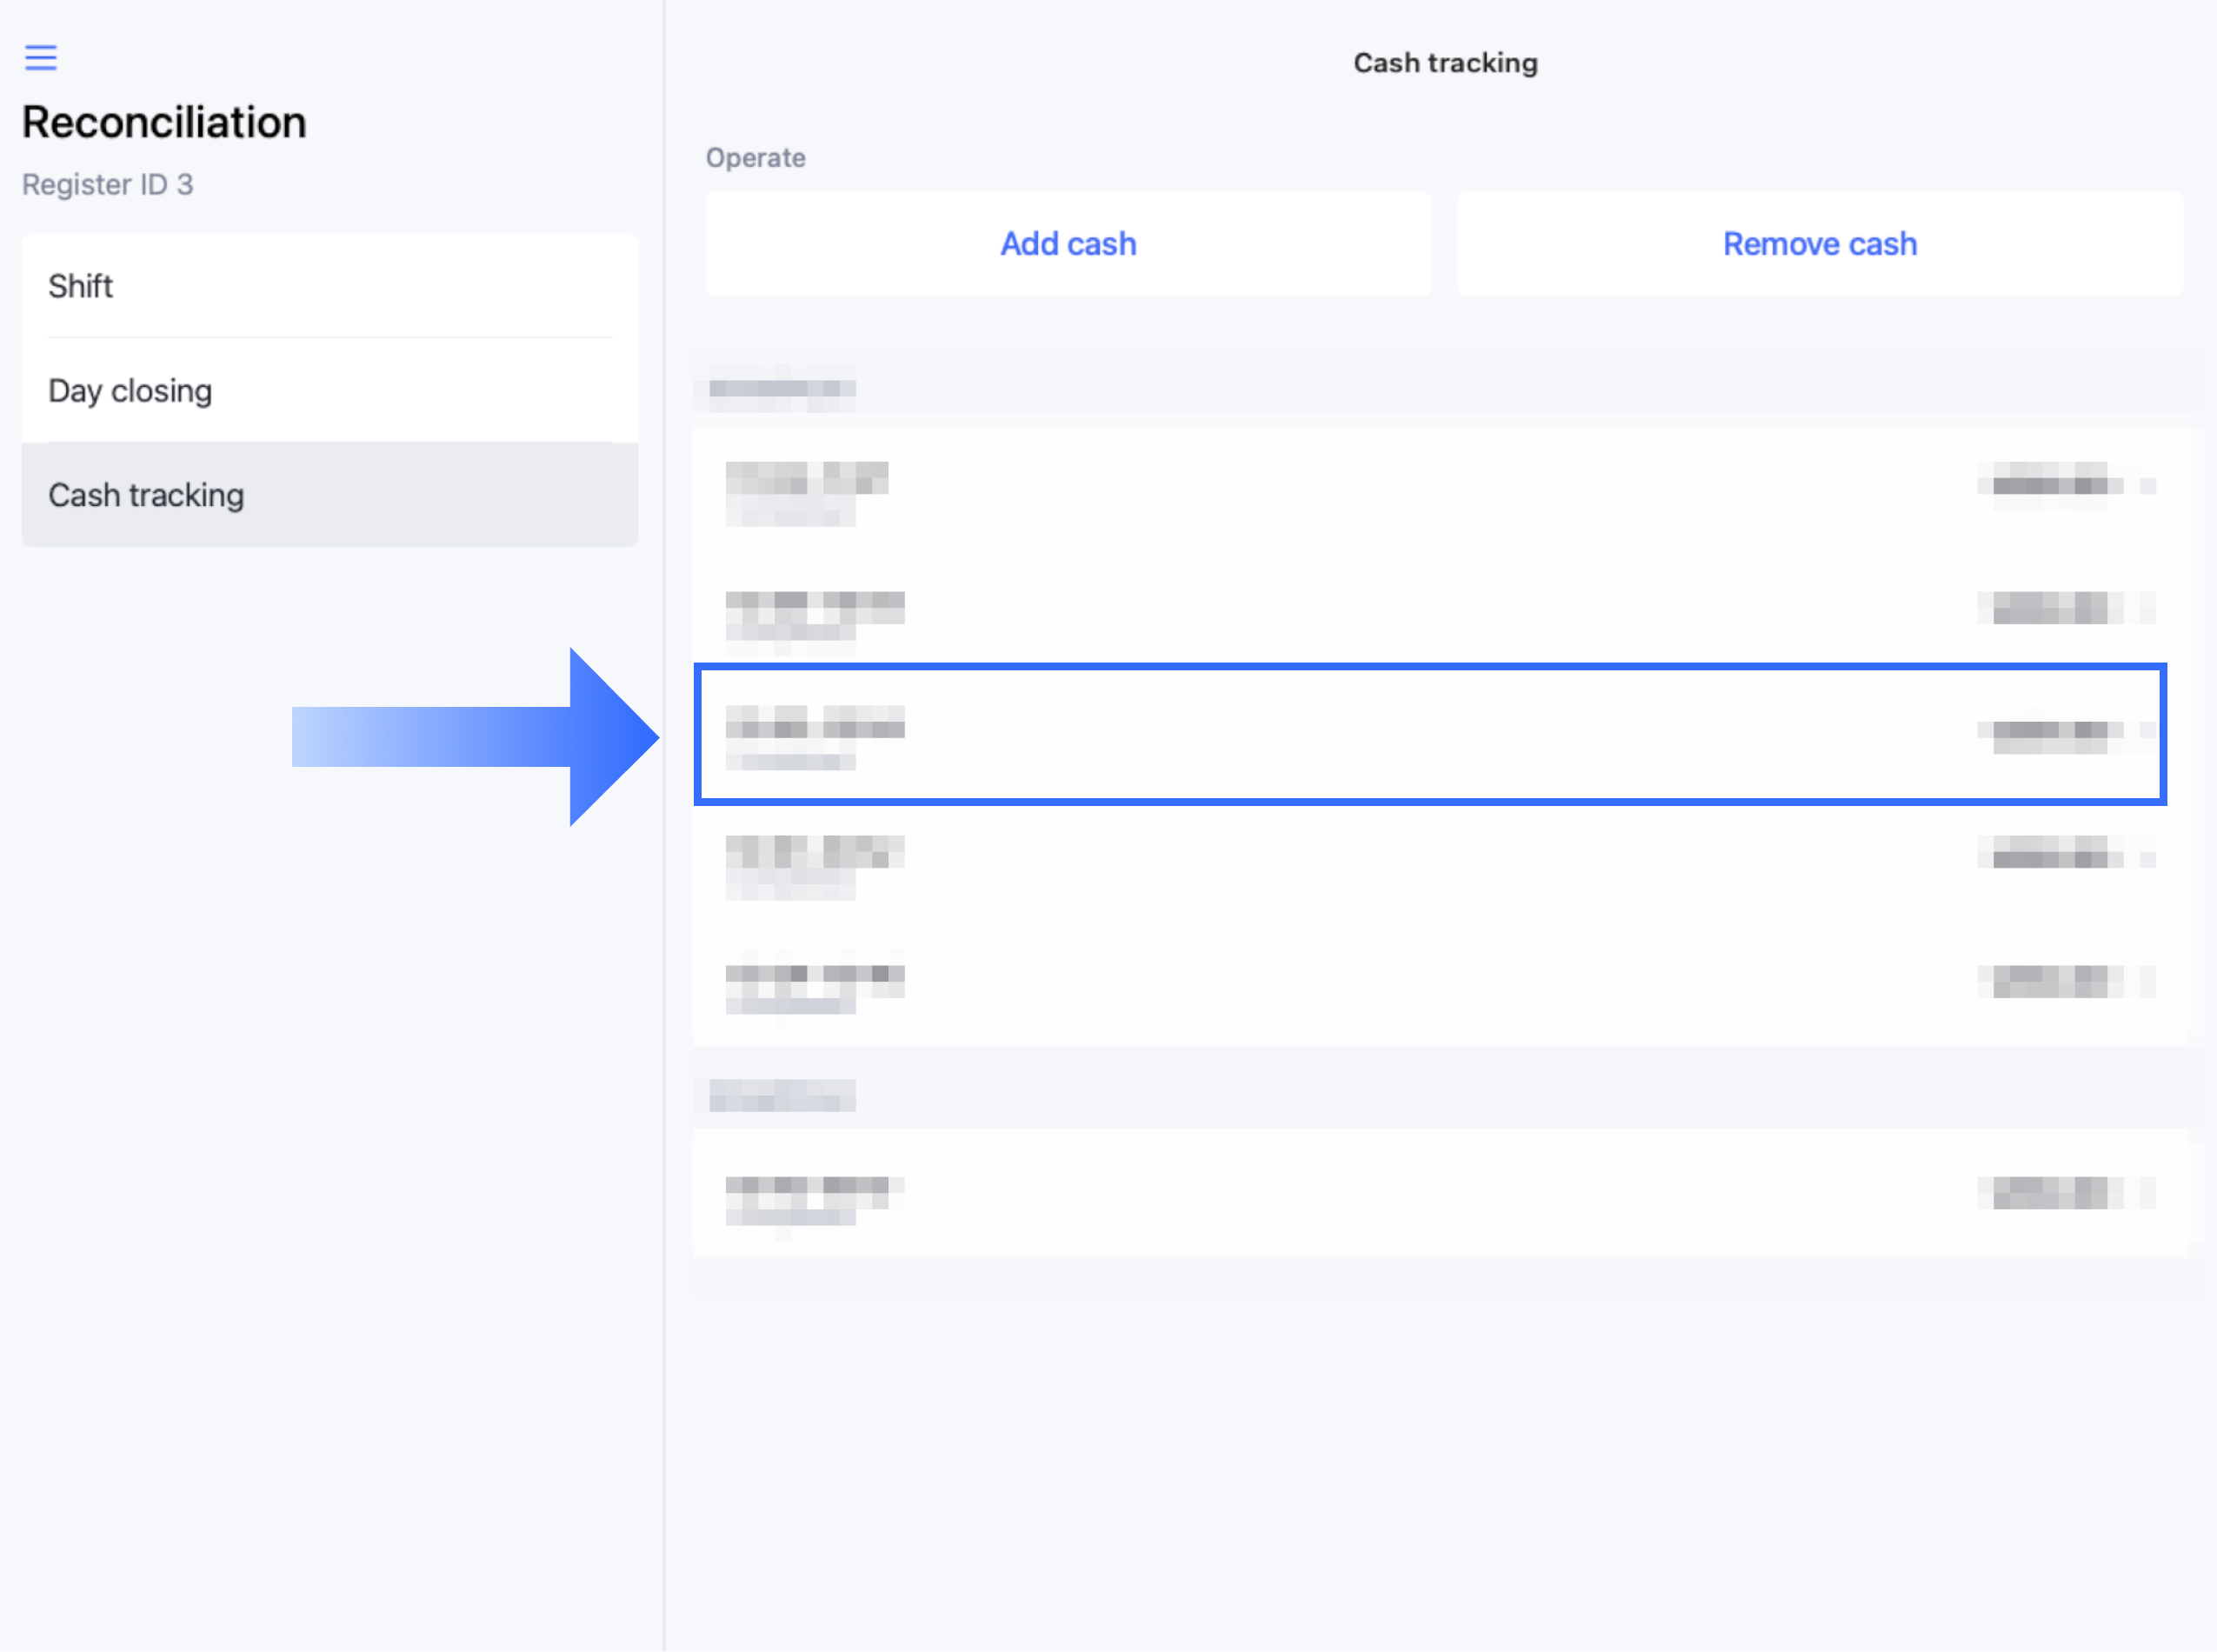Image resolution: width=2217 pixels, height=1652 pixels.
Task: Click the Operate section label
Action: (755, 158)
